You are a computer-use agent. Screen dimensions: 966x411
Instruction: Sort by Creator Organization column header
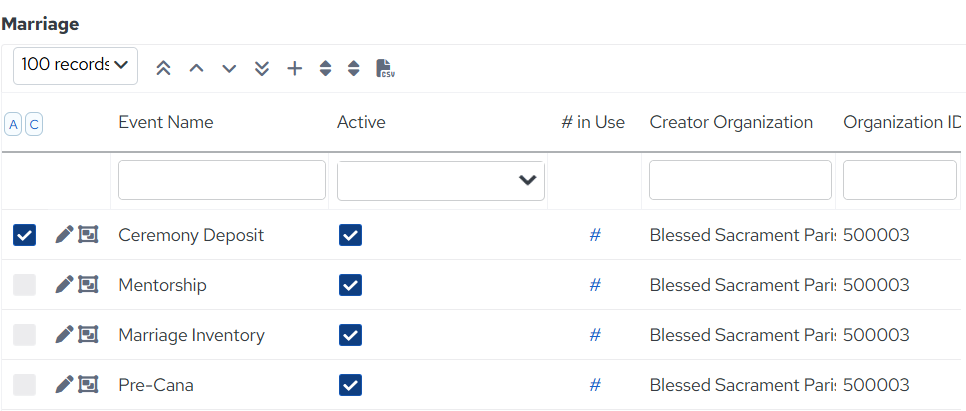click(x=731, y=122)
